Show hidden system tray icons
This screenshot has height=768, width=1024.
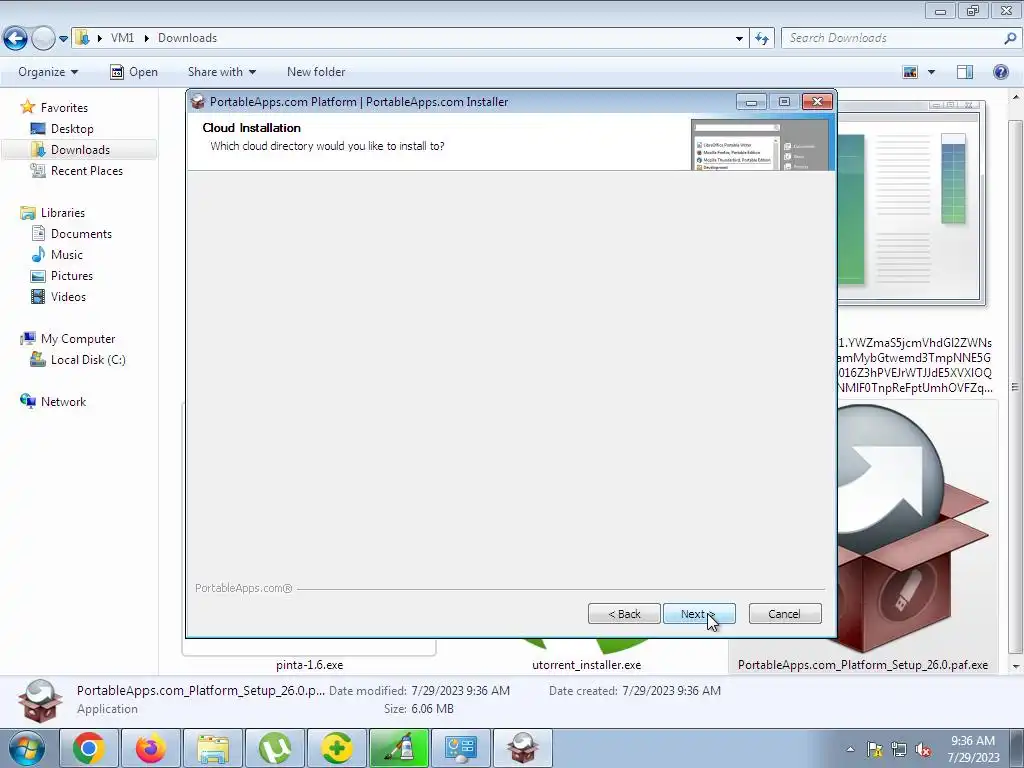pyautogui.click(x=850, y=749)
